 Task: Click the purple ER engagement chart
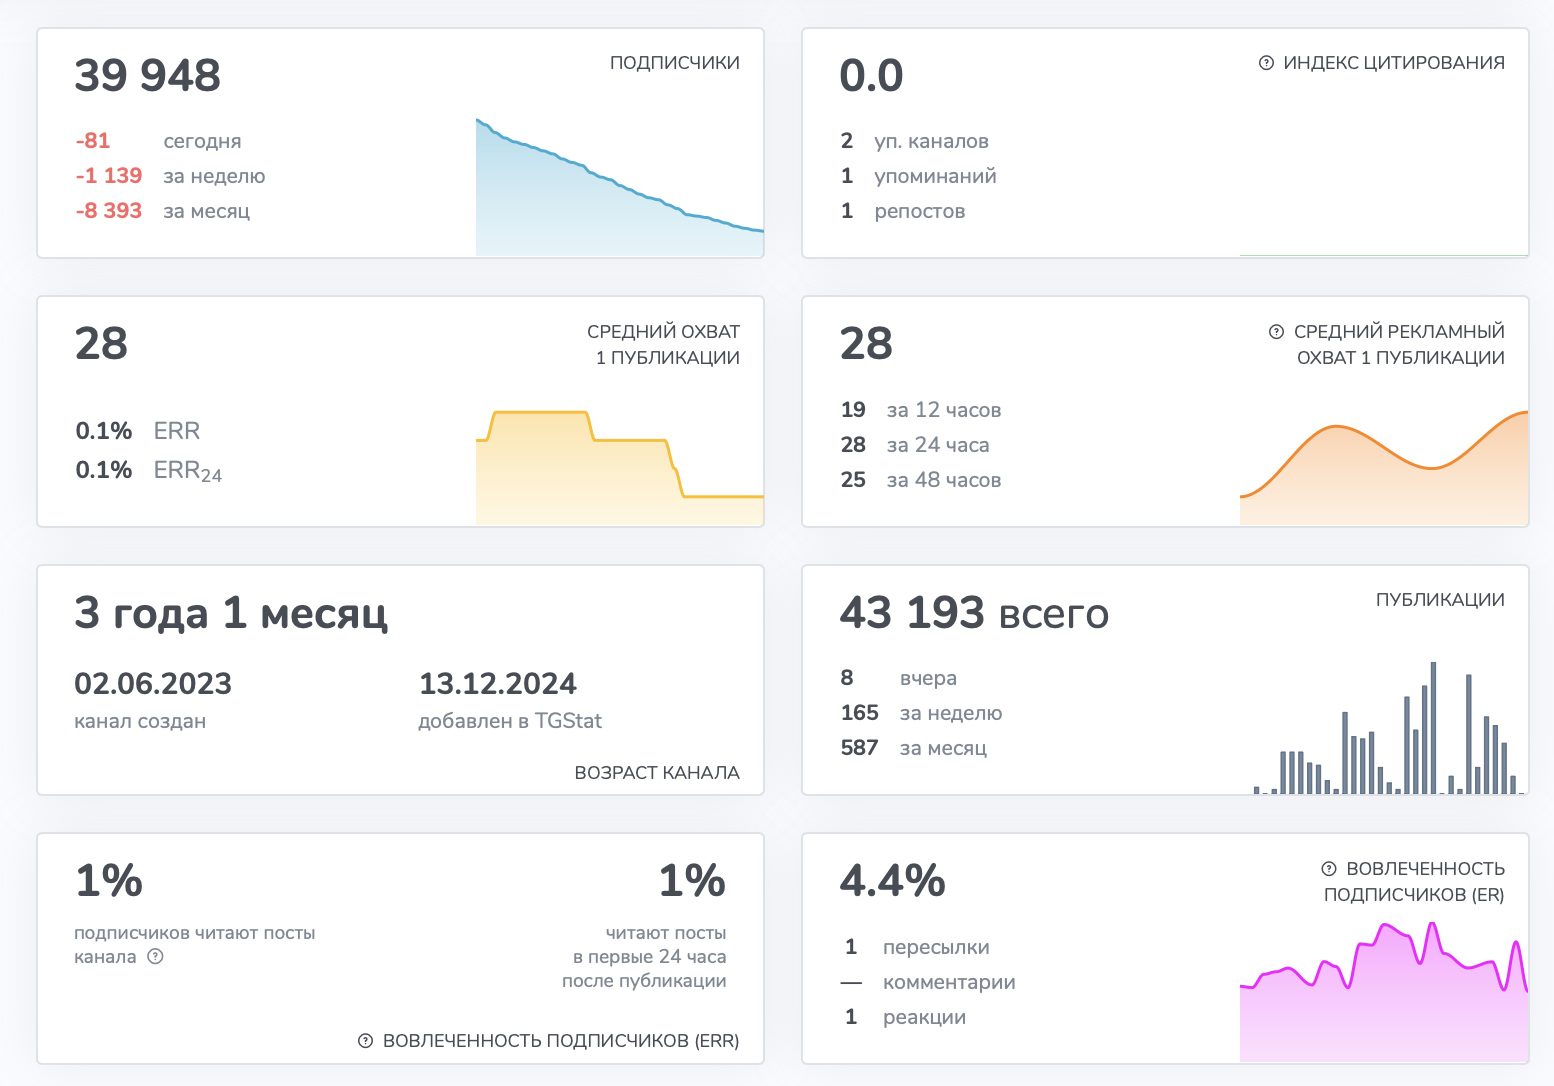[1384, 991]
